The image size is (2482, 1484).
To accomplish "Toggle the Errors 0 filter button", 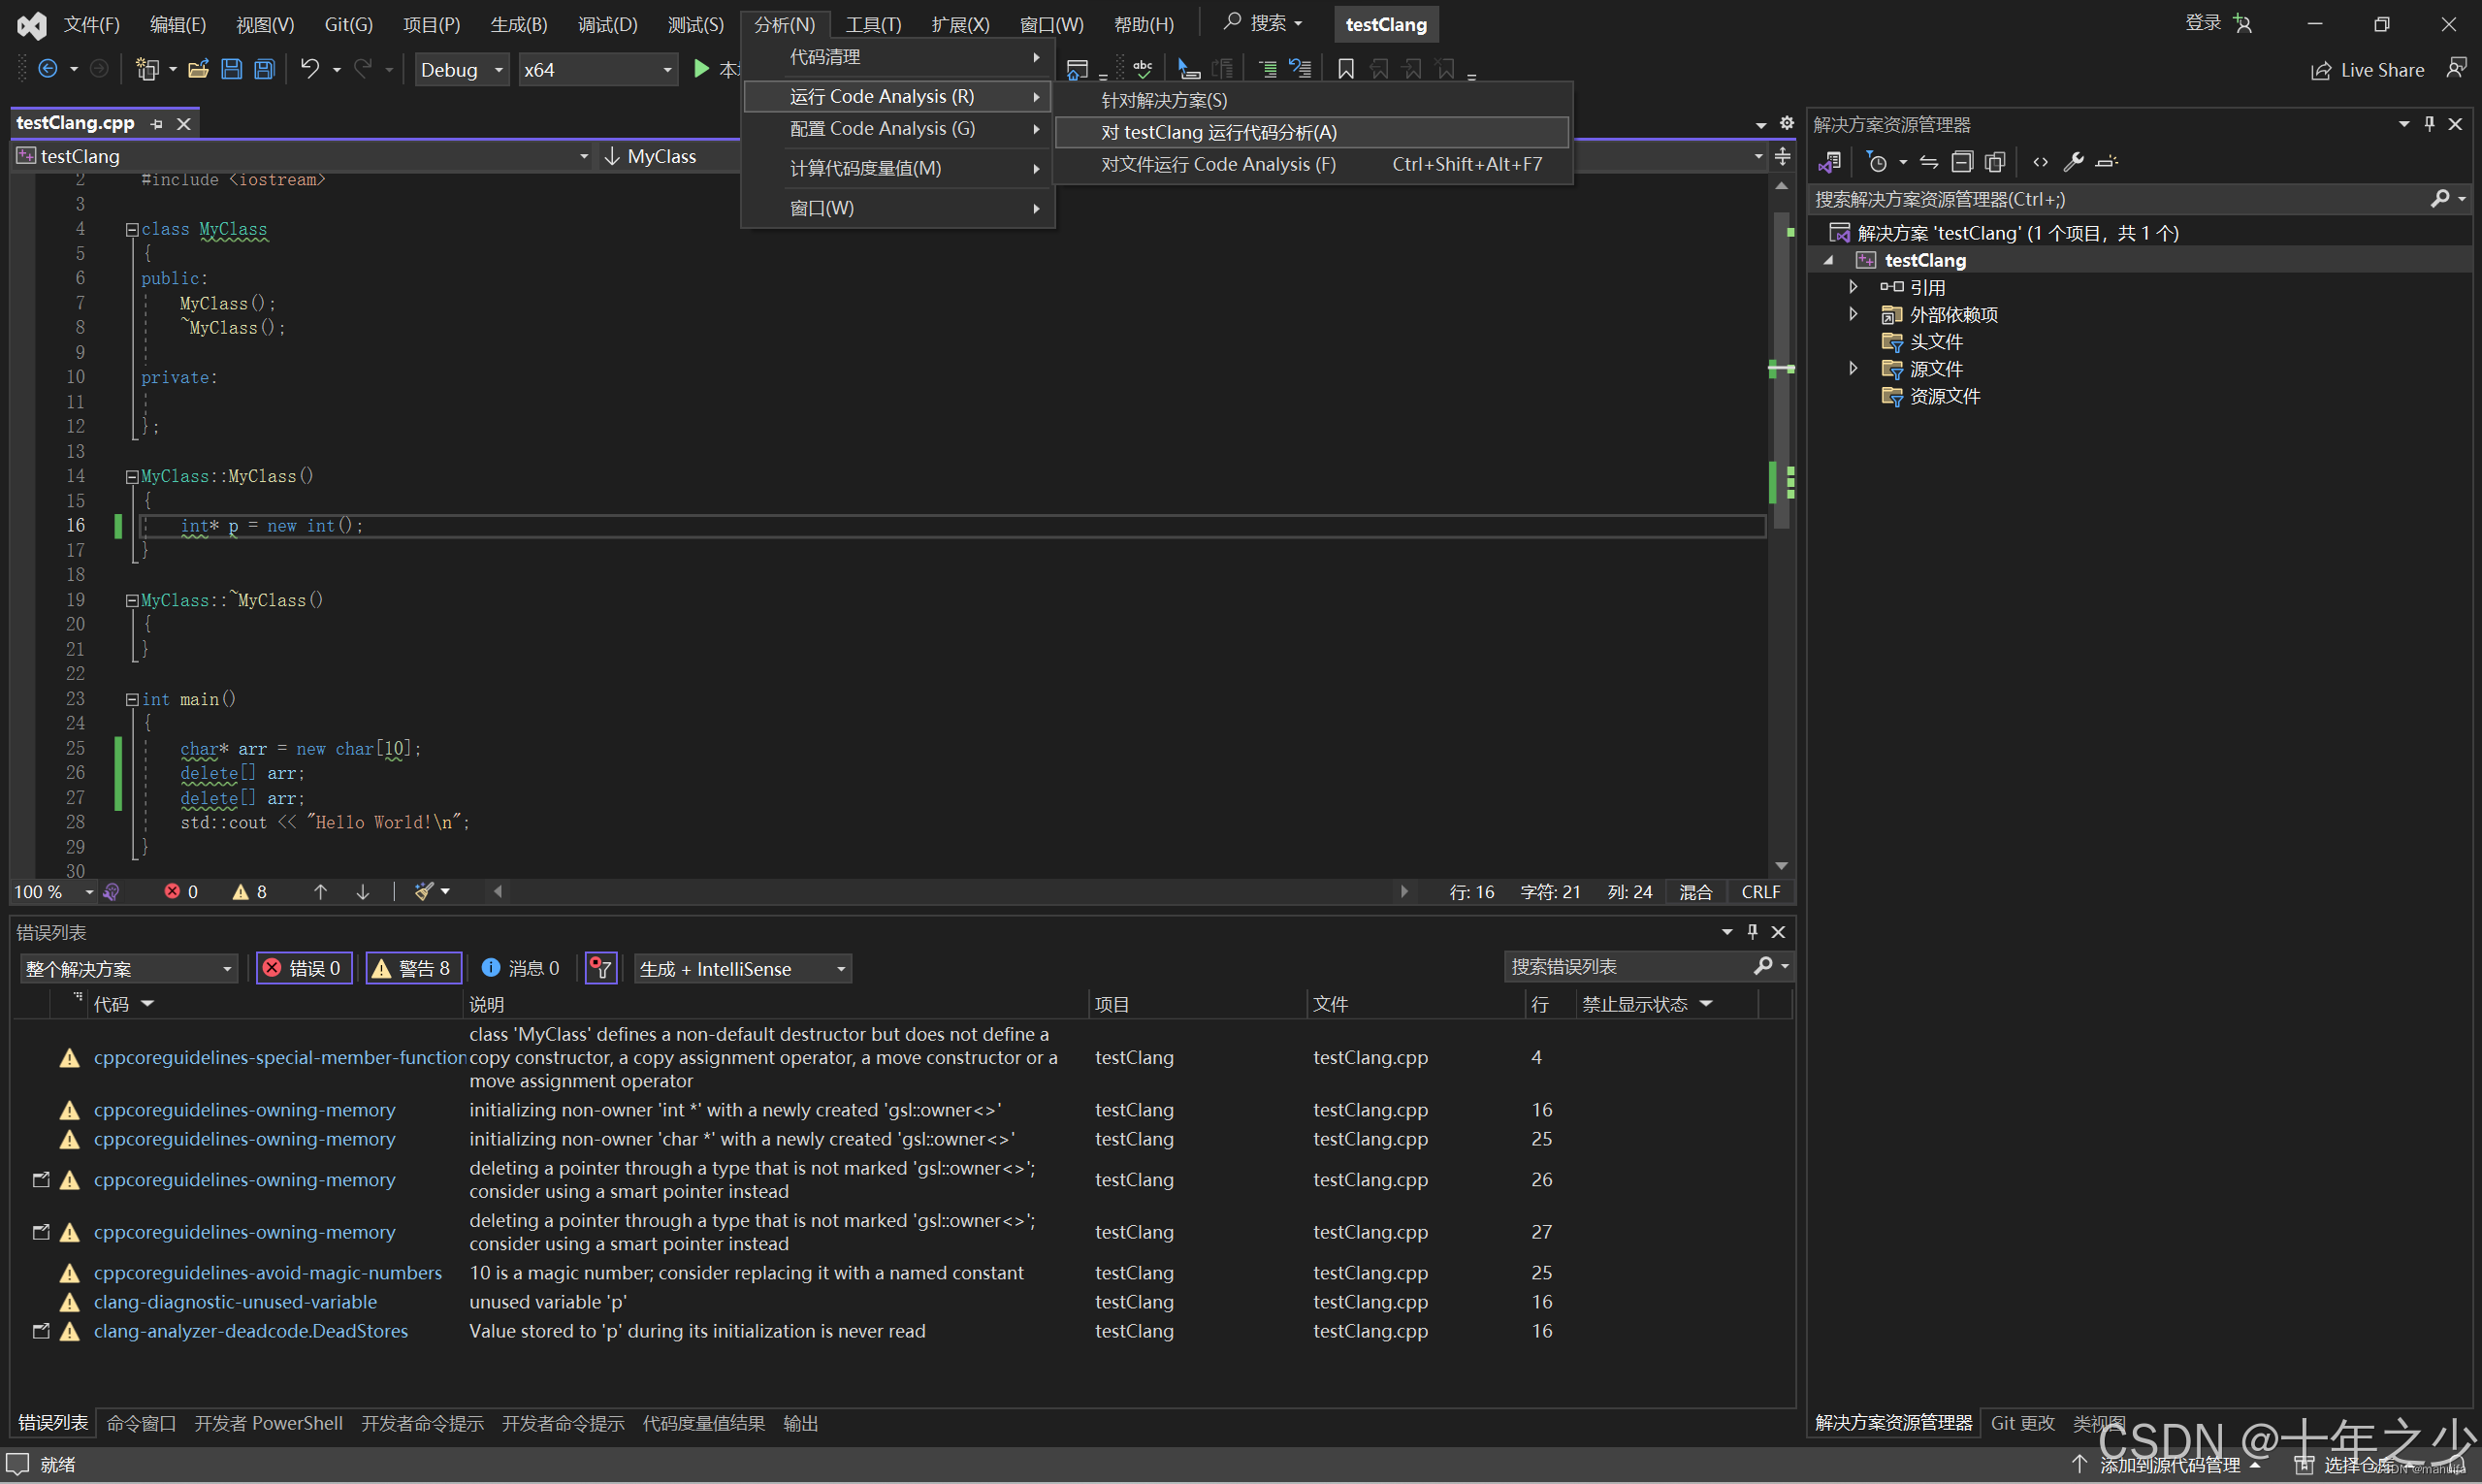I will pos(304,968).
